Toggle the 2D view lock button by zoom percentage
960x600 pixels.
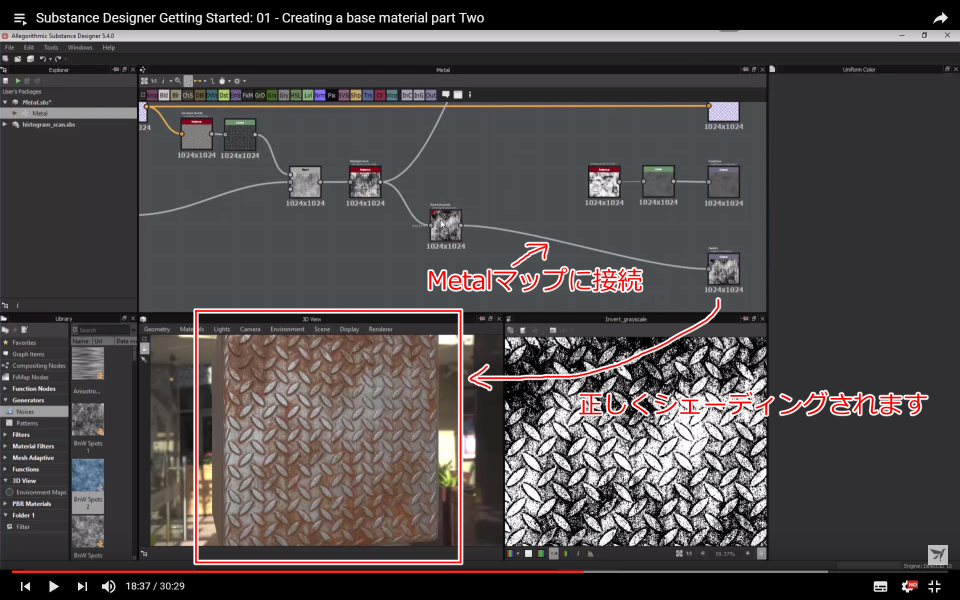coord(761,553)
